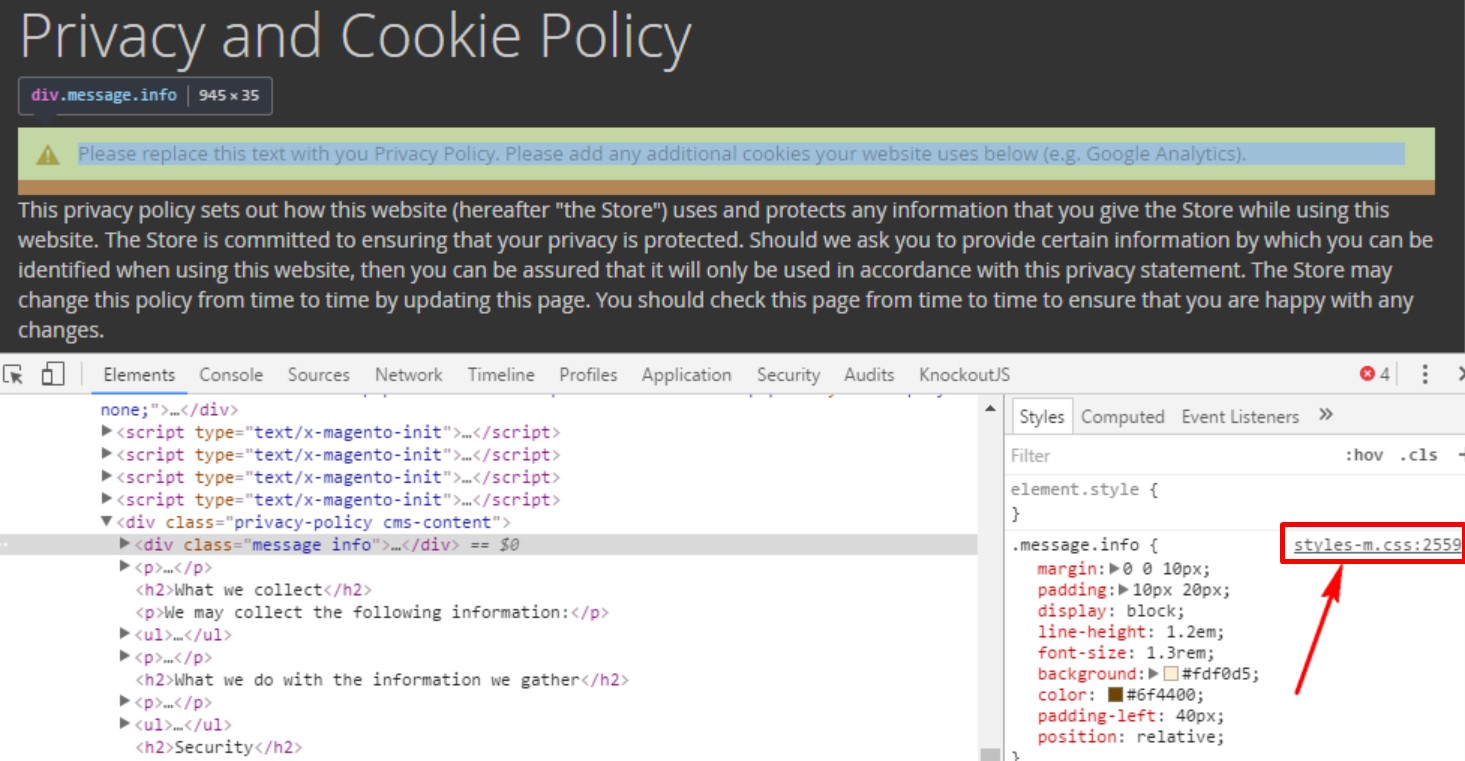1465x761 pixels.
Task: Click the #fdf0d5 background color swatch
Action: (x=1171, y=674)
